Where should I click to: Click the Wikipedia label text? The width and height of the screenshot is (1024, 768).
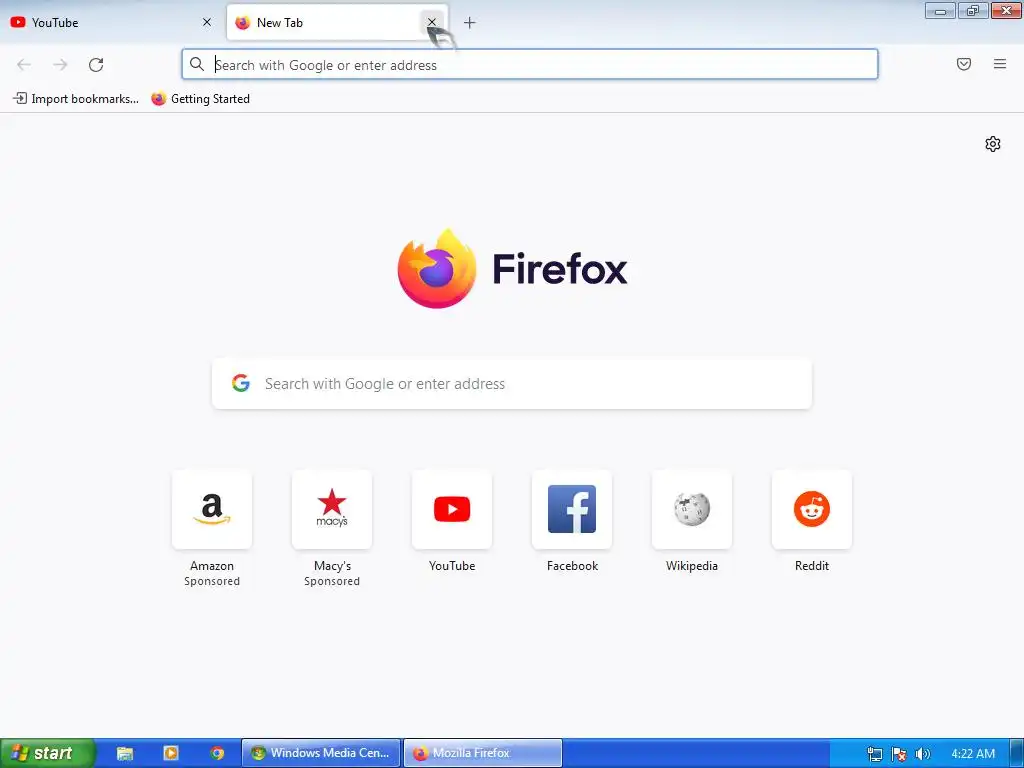pos(692,566)
